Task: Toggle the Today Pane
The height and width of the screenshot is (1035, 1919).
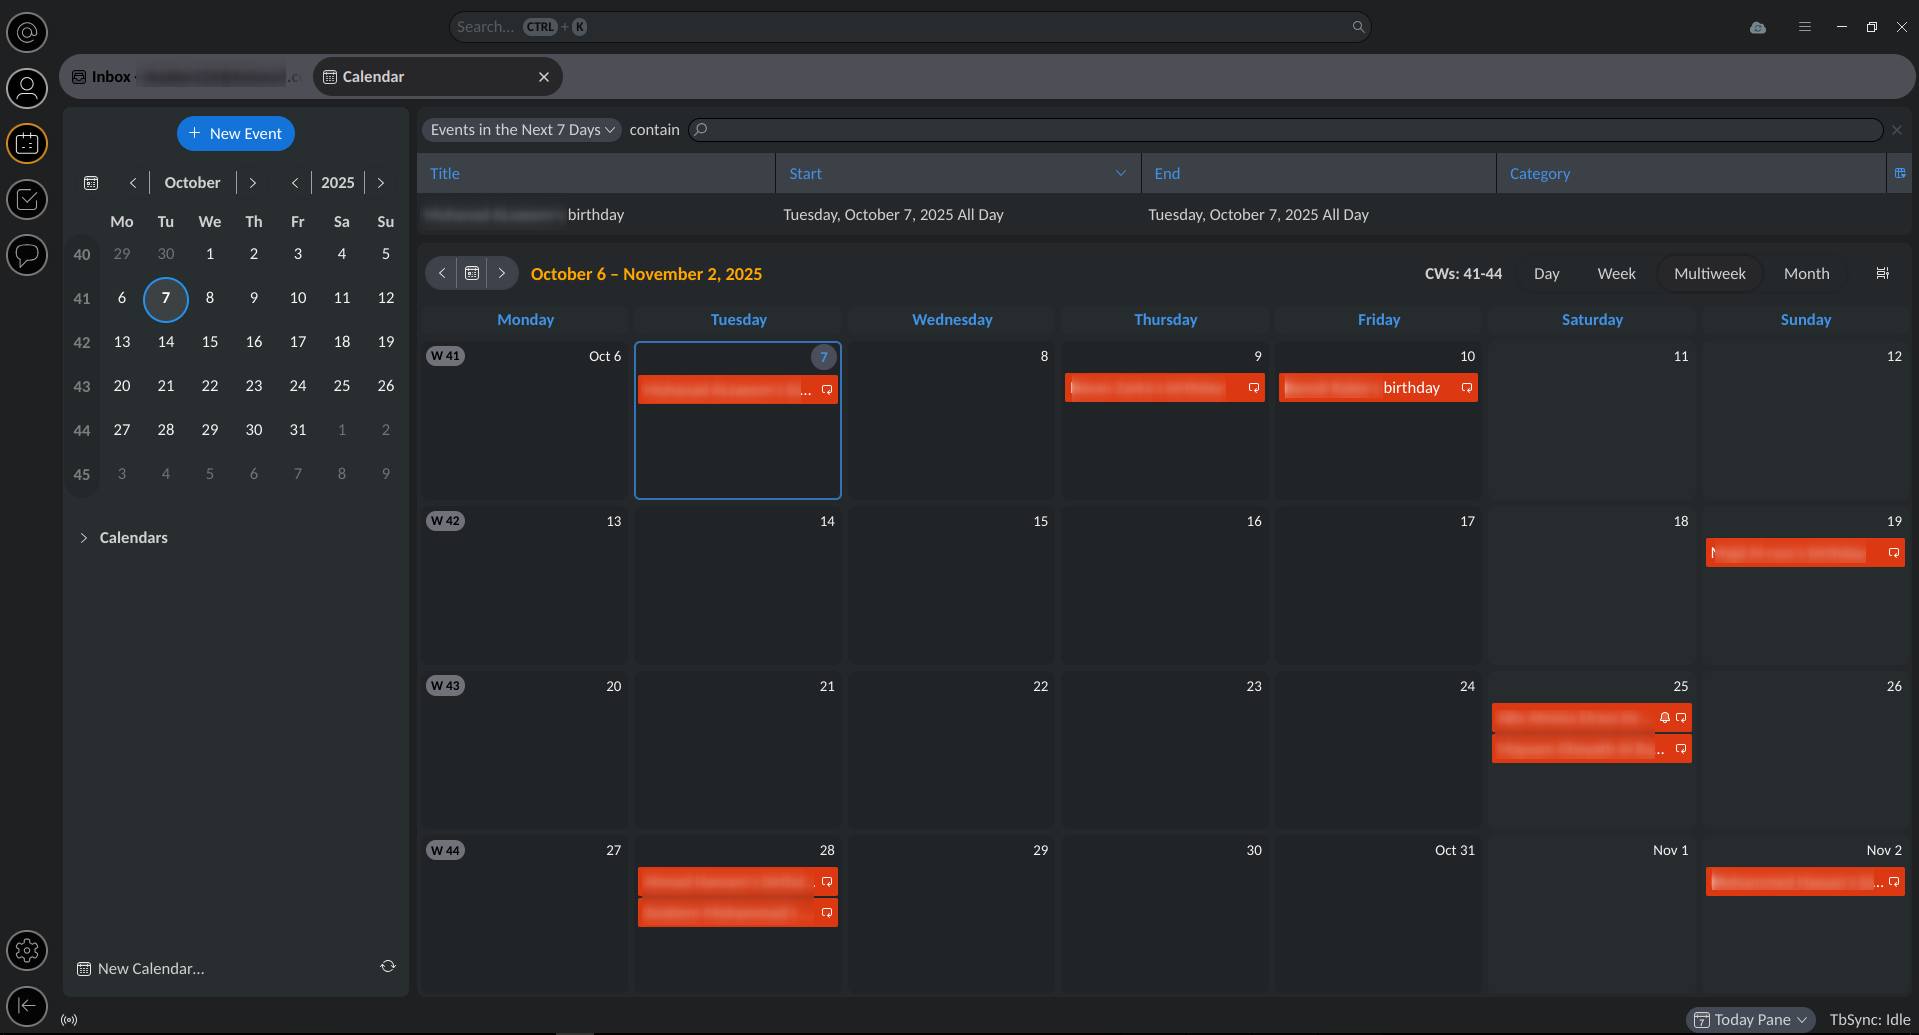Action: [x=1751, y=1020]
